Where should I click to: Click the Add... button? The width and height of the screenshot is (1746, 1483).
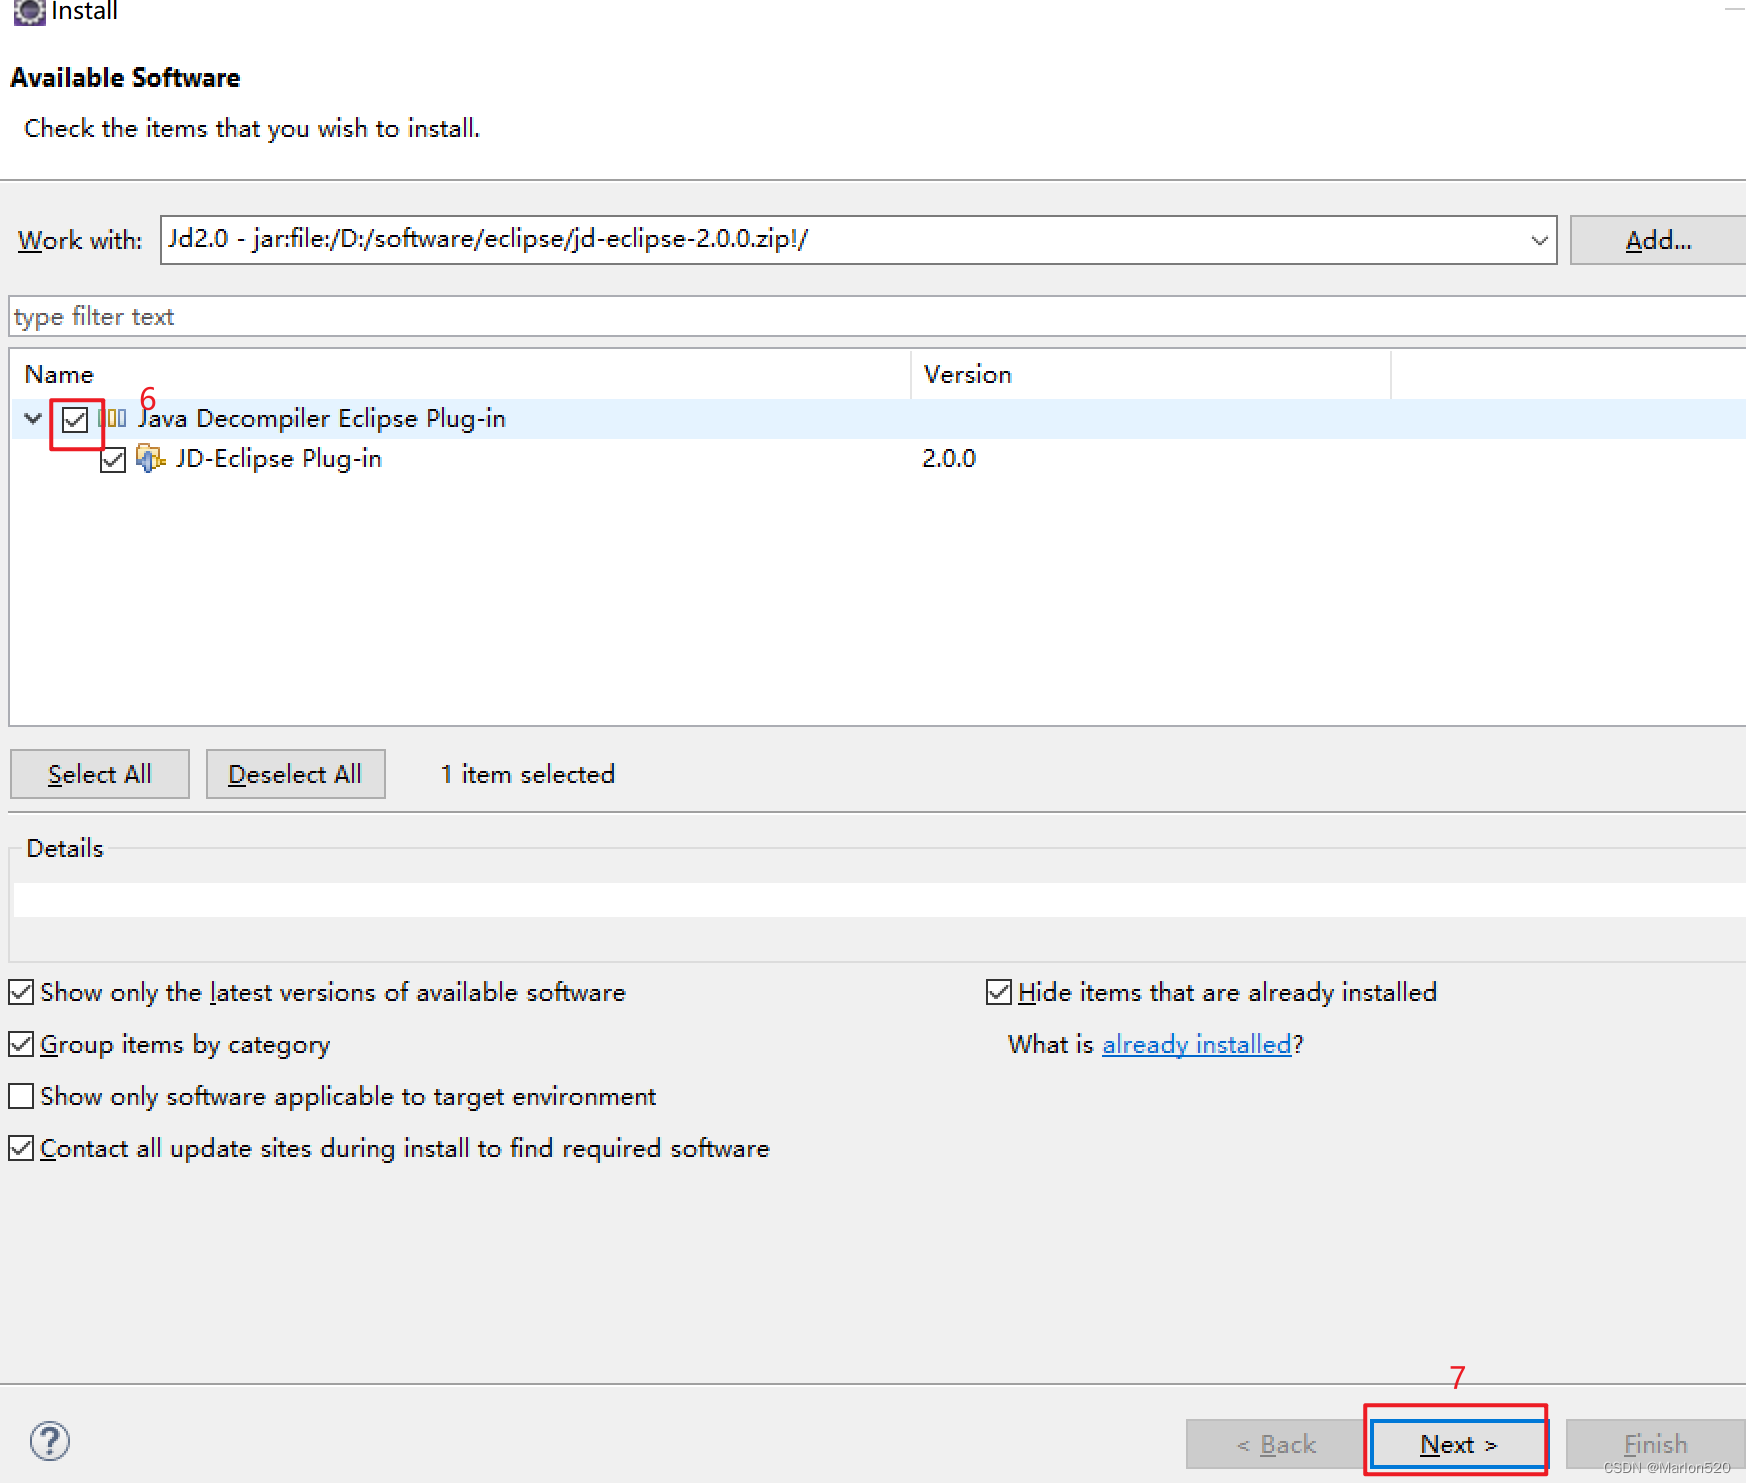(x=1658, y=240)
